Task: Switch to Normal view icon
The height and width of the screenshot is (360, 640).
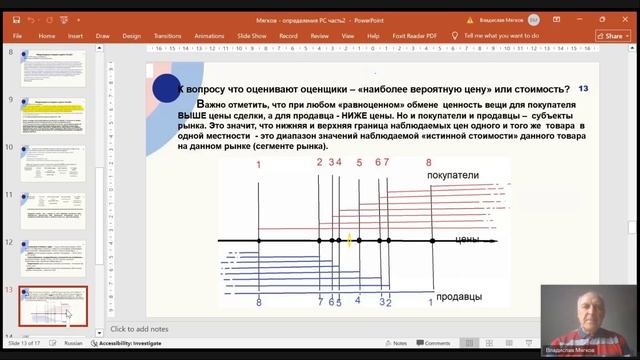Action: tap(469, 343)
